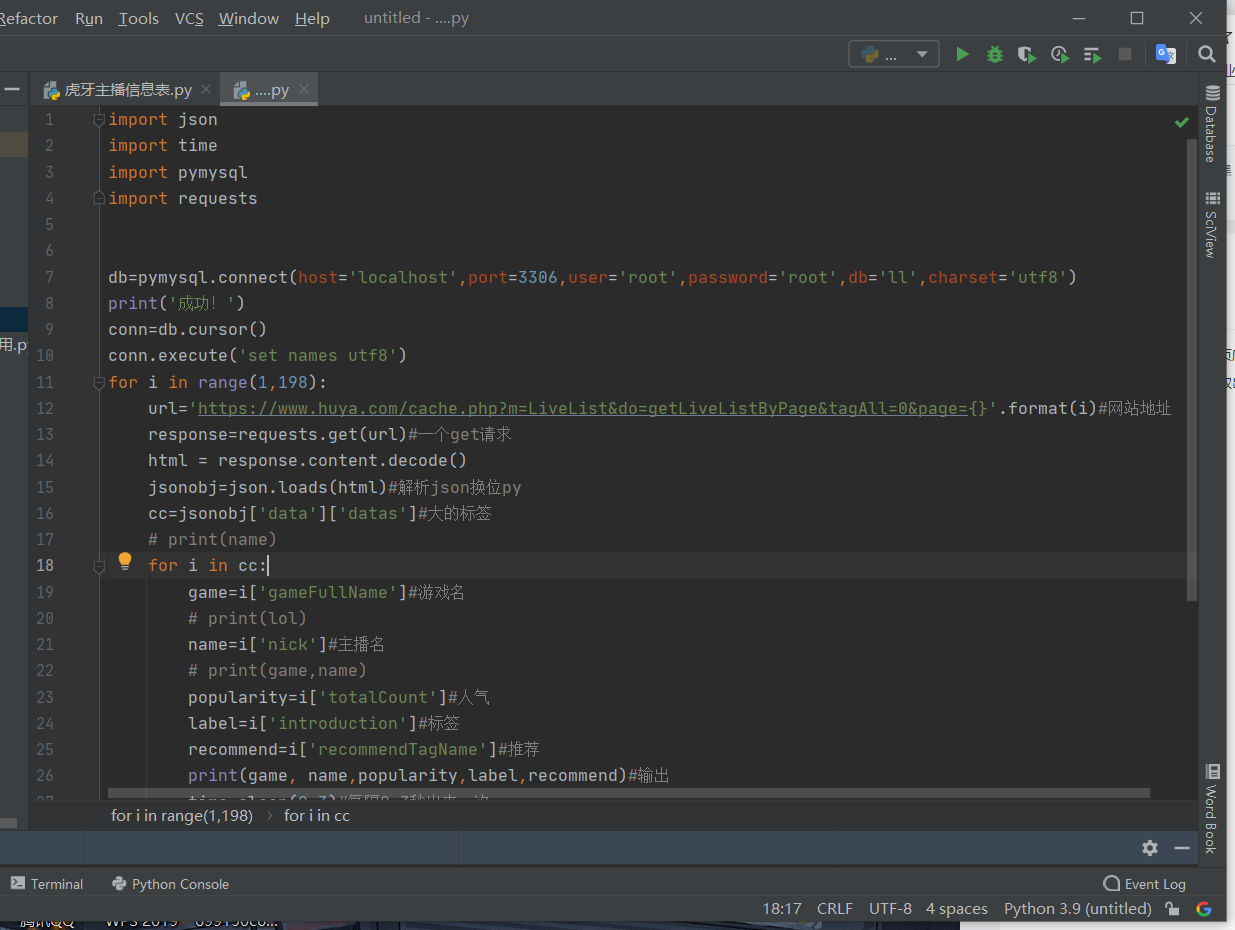The image size is (1235, 930).
Task: Open the VCS menu
Action: click(x=189, y=19)
